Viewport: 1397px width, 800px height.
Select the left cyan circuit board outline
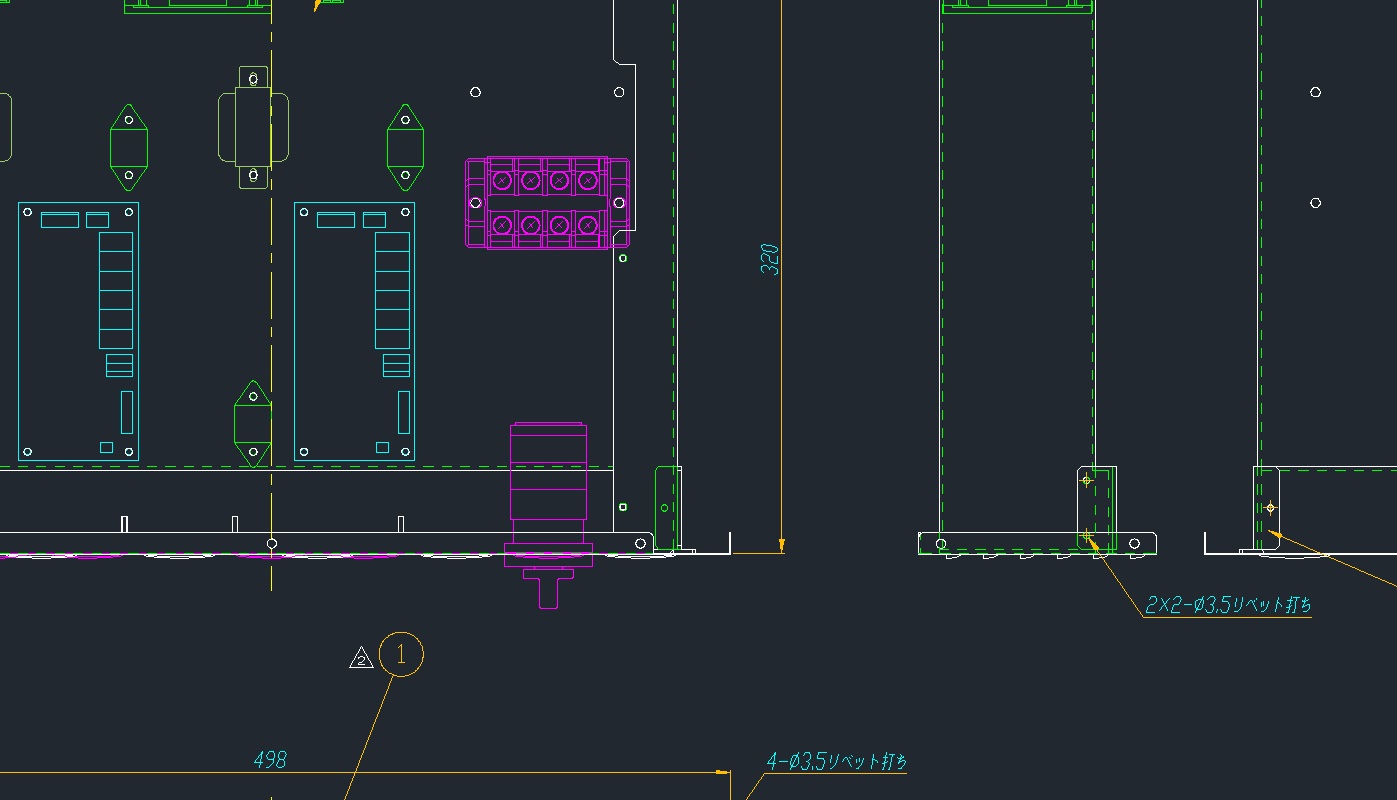[78, 331]
